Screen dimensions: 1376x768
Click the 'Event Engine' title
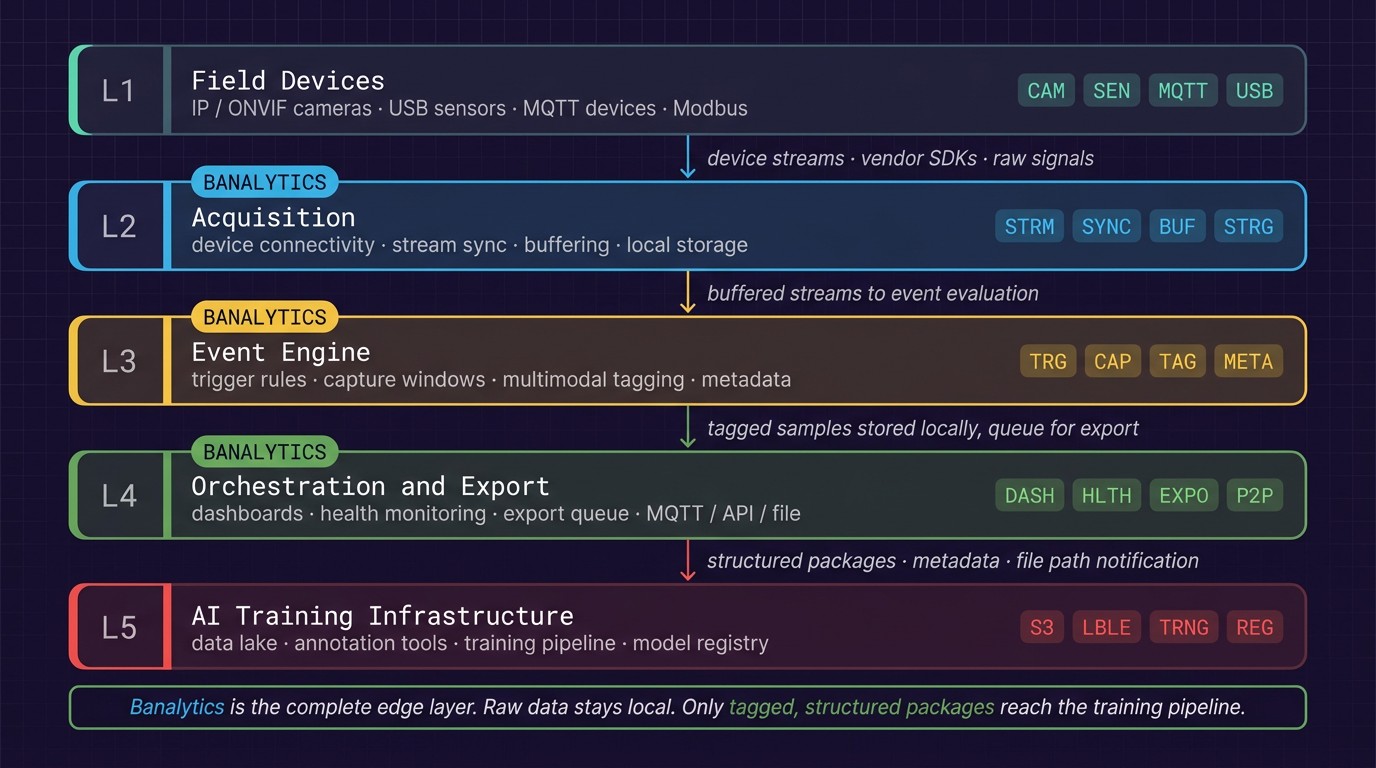click(x=281, y=352)
